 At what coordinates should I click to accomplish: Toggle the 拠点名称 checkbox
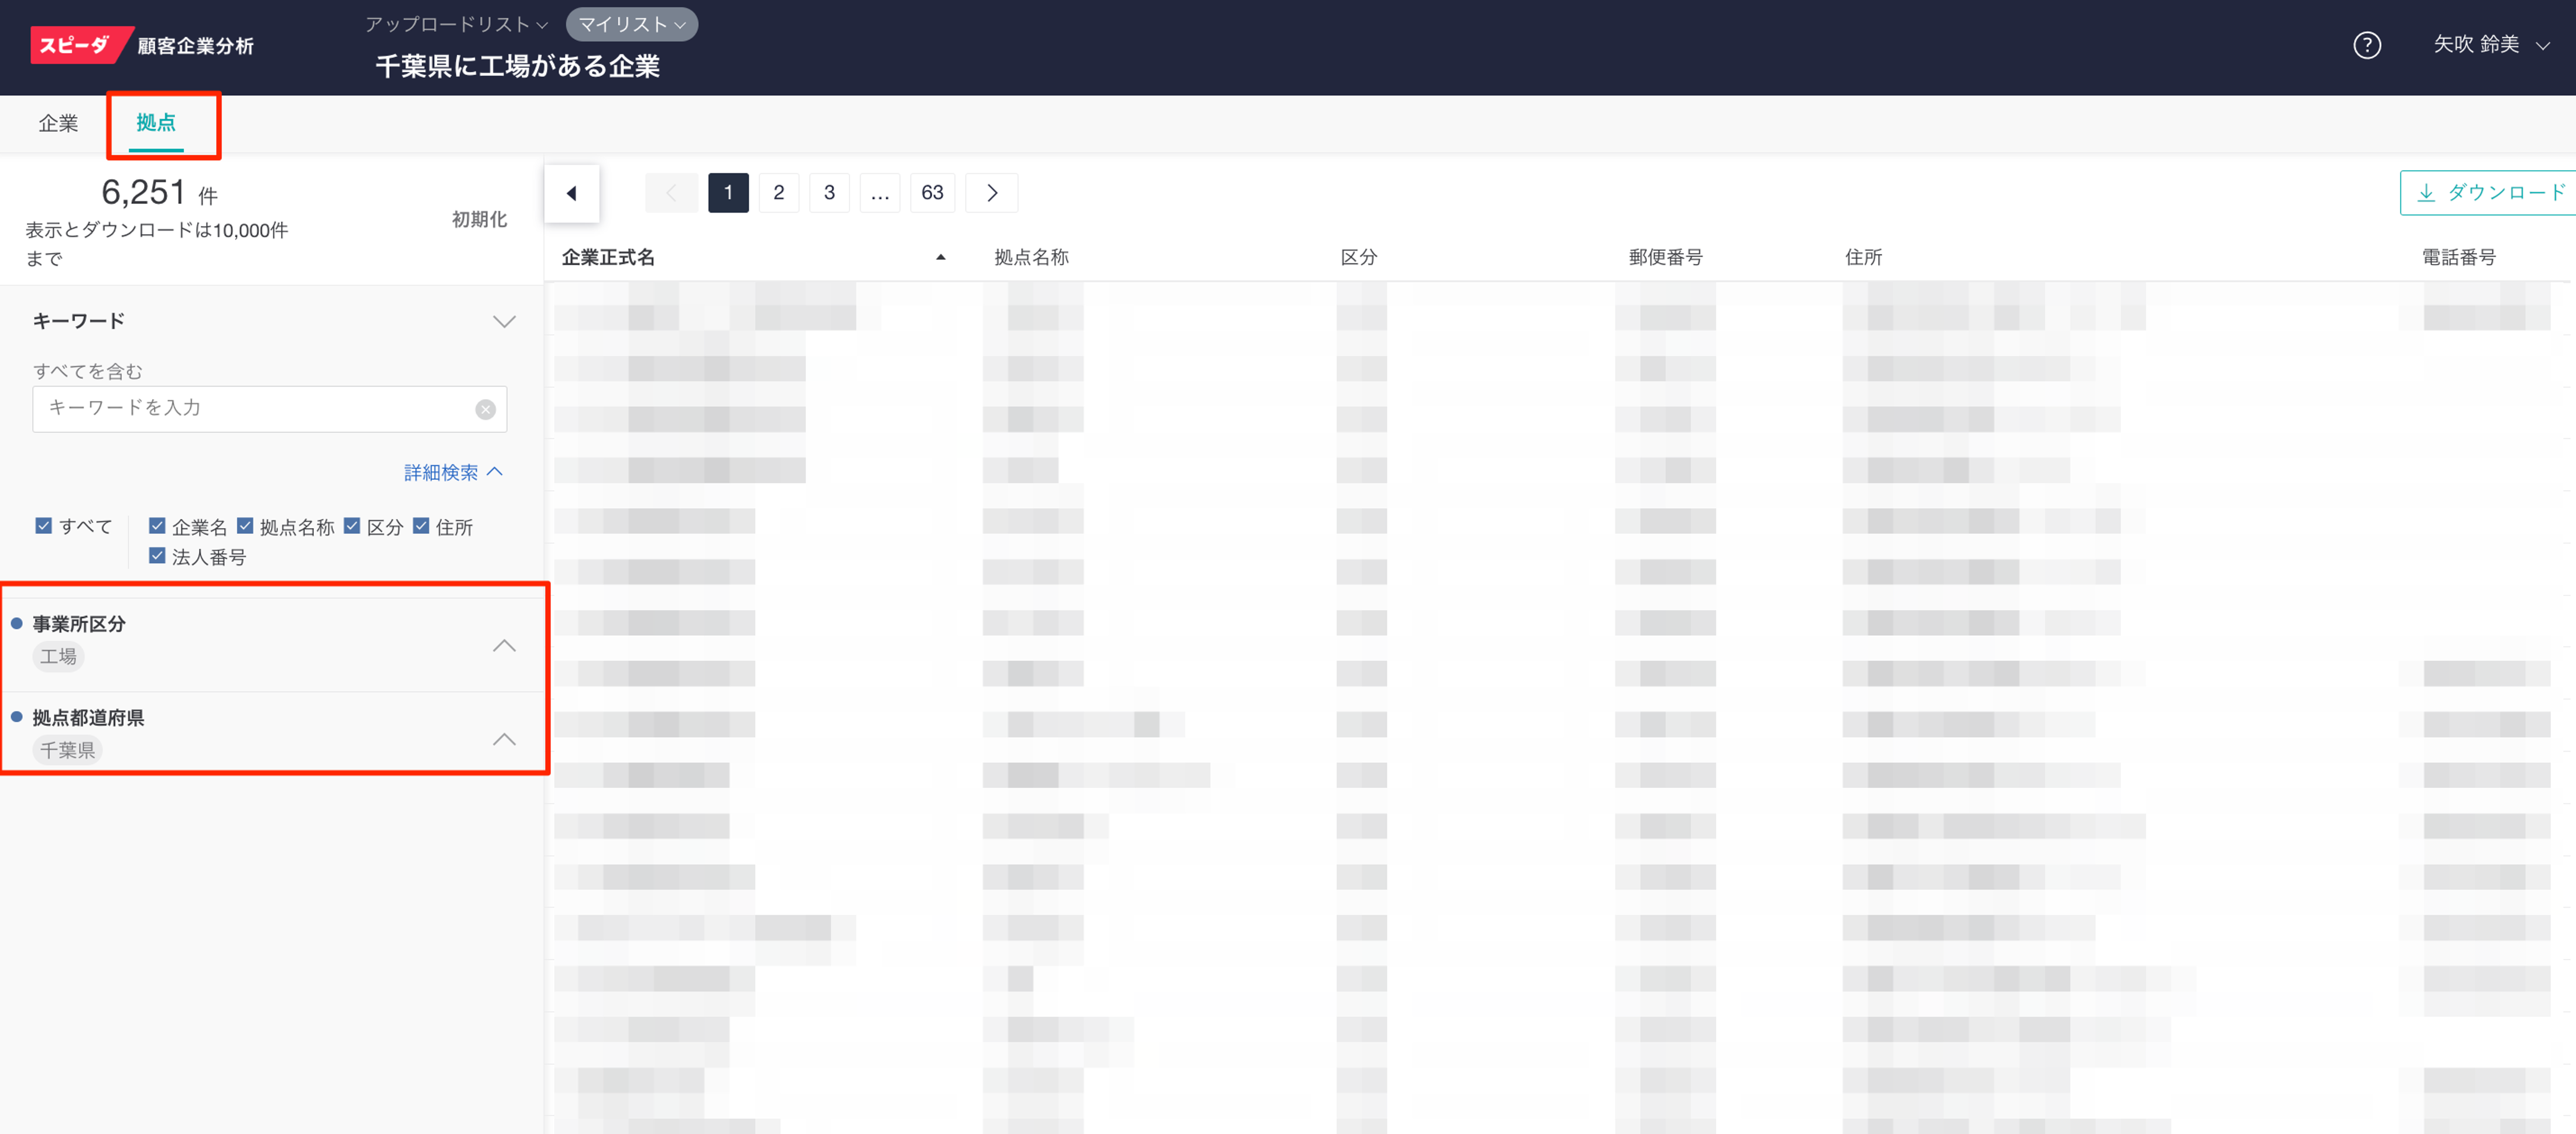tap(245, 526)
